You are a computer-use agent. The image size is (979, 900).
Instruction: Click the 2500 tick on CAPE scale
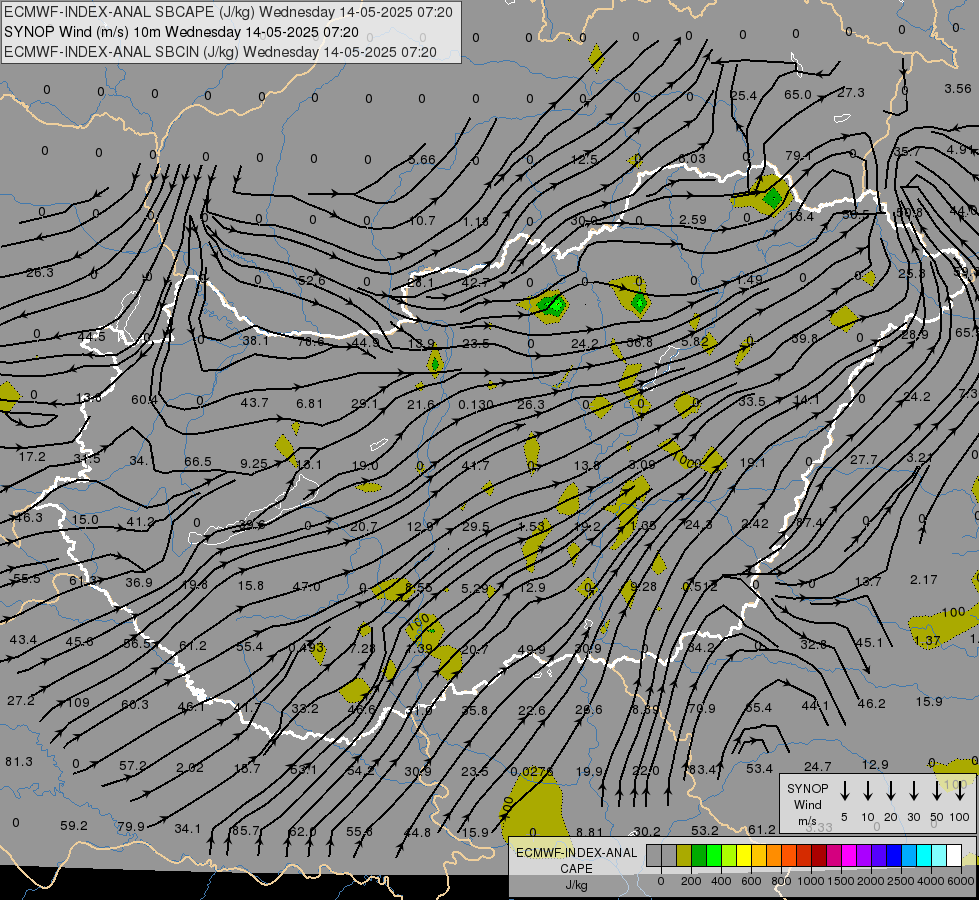[900, 881]
